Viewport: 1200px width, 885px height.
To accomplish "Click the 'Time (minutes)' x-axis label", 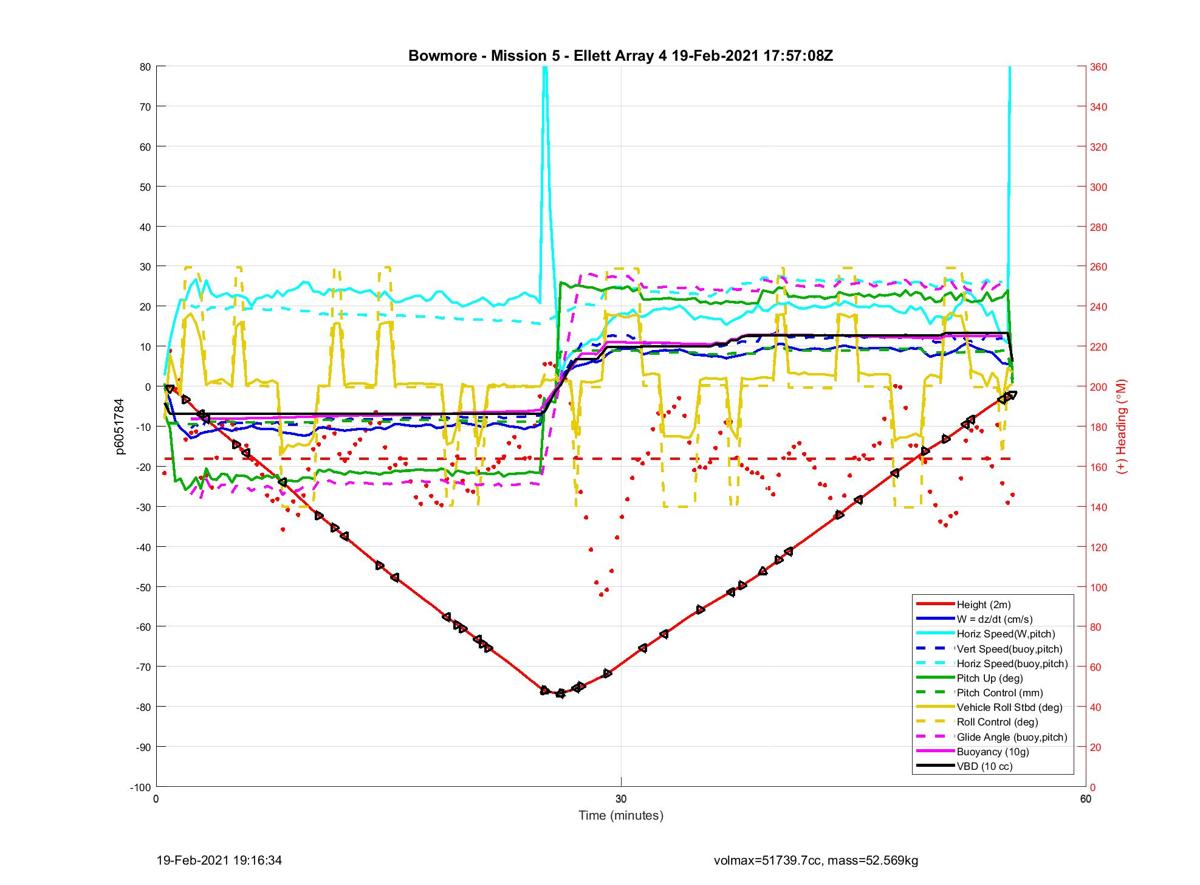I will tap(621, 816).
